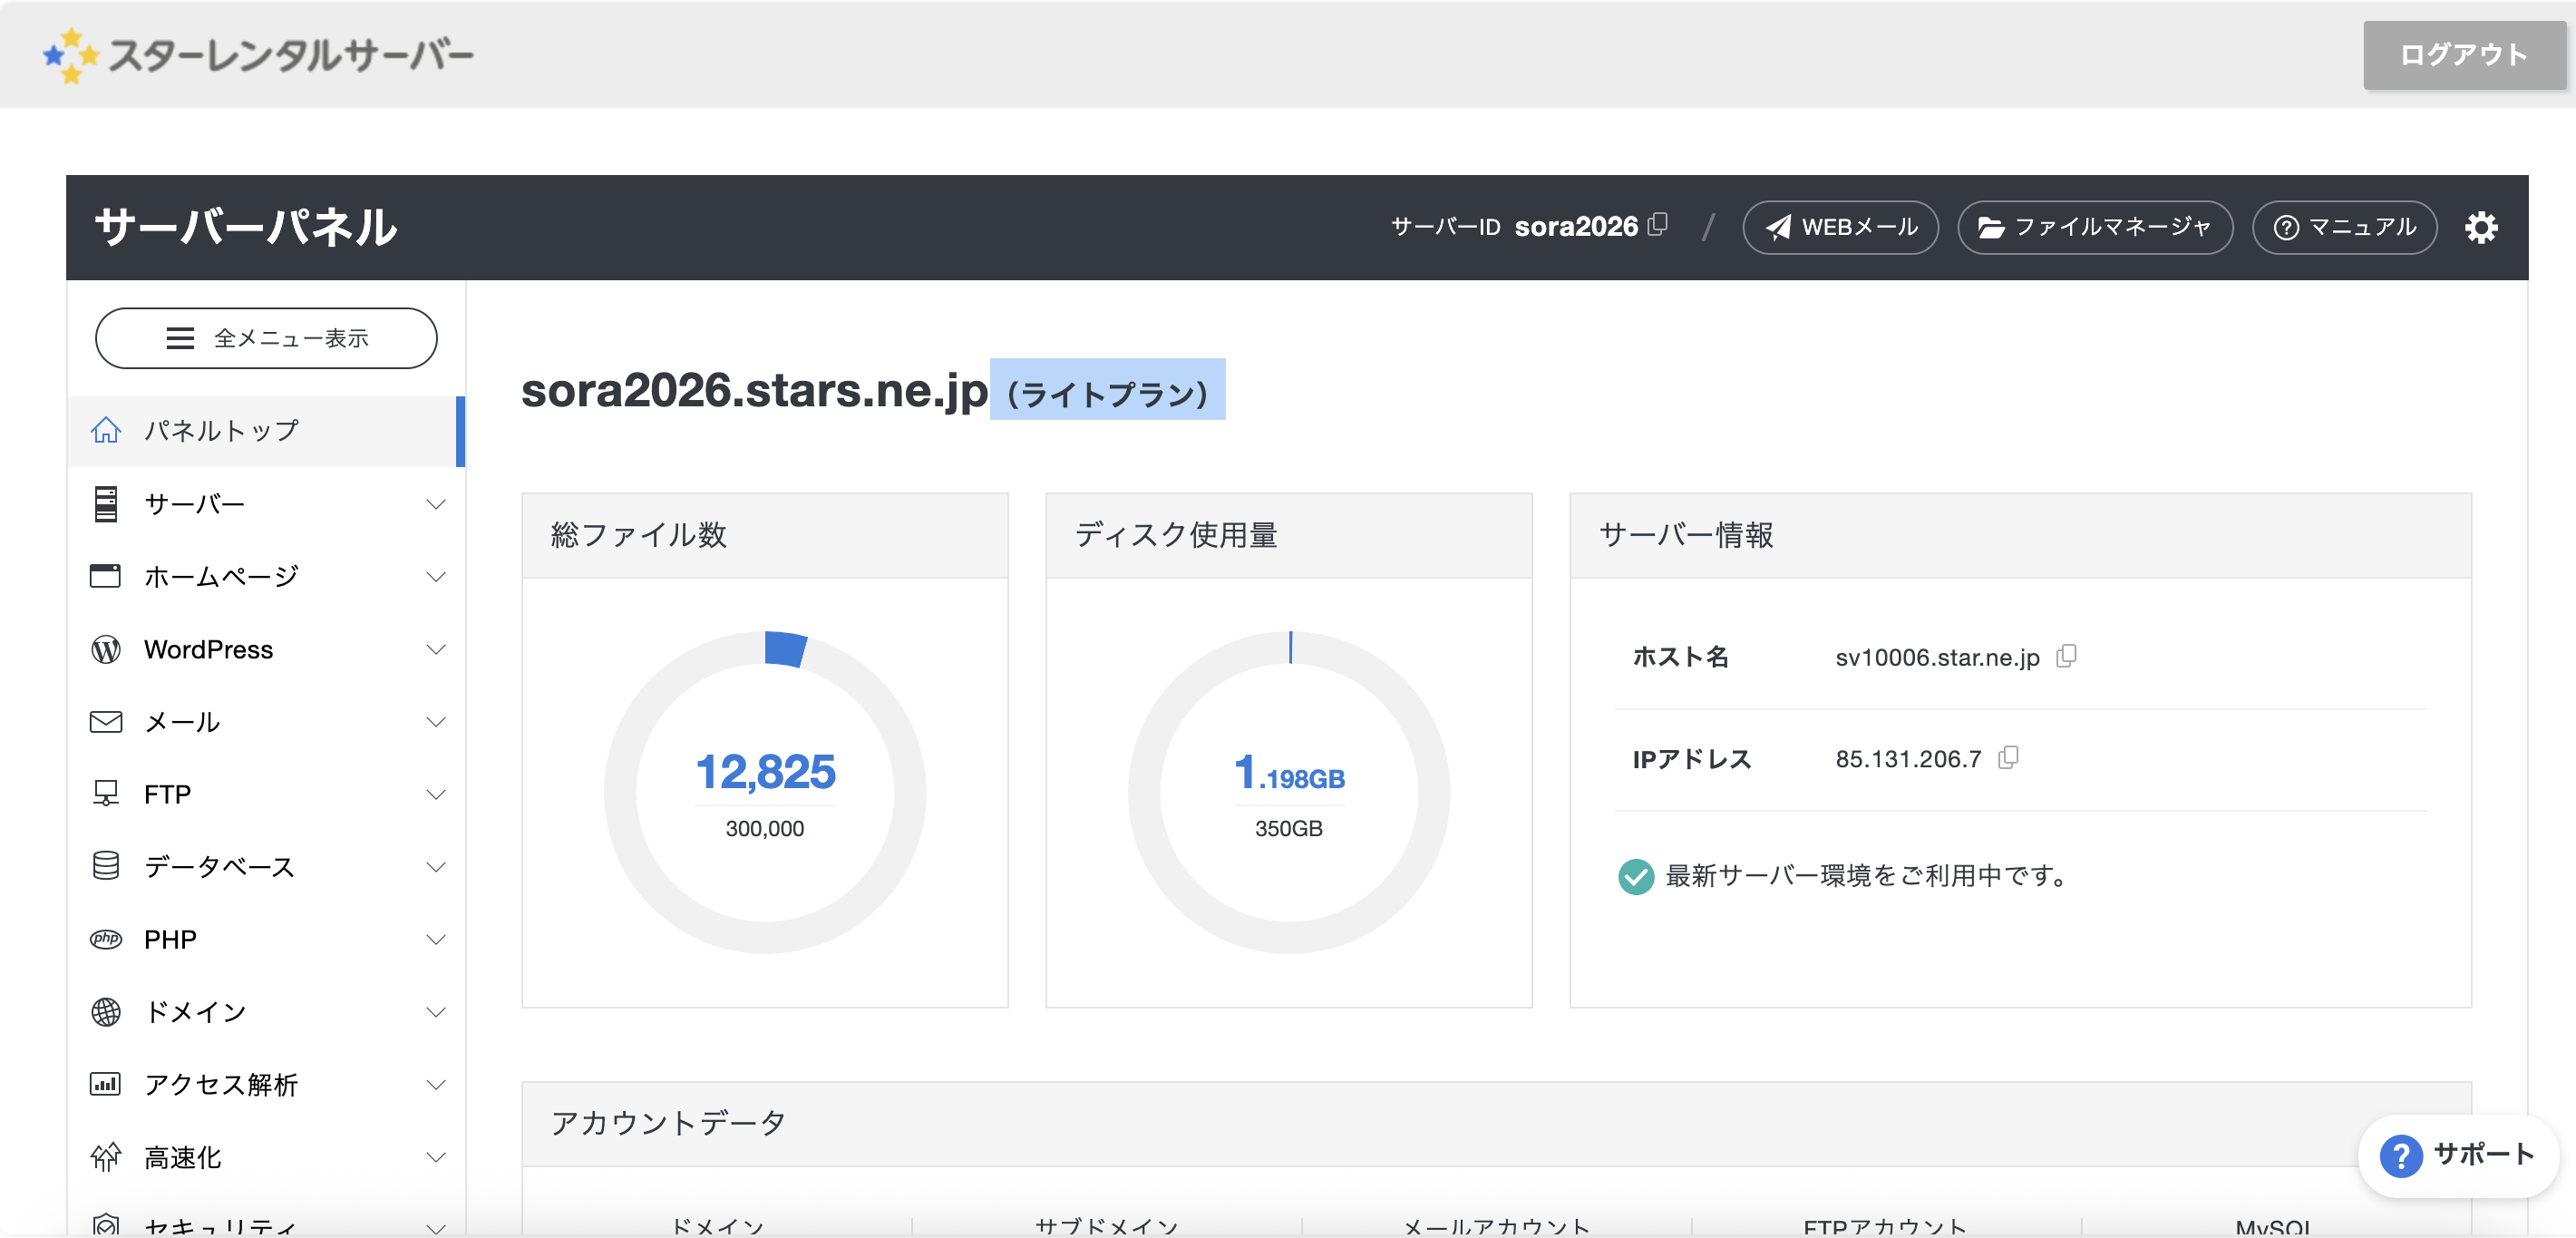Expand the サーバー menu chevron
The height and width of the screenshot is (1238, 2576).
(436, 504)
